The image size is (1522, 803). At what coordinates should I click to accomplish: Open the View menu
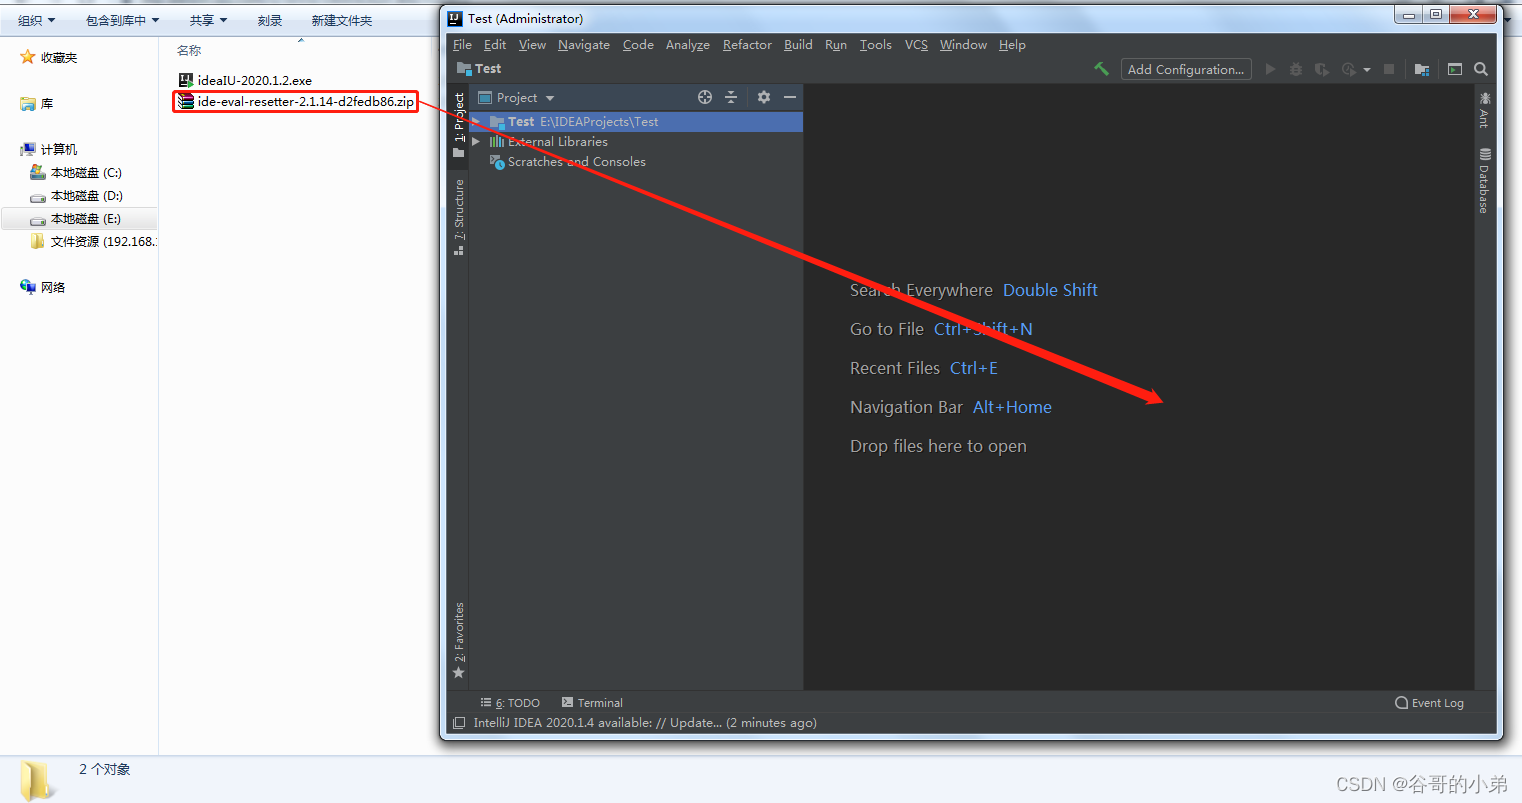(532, 44)
